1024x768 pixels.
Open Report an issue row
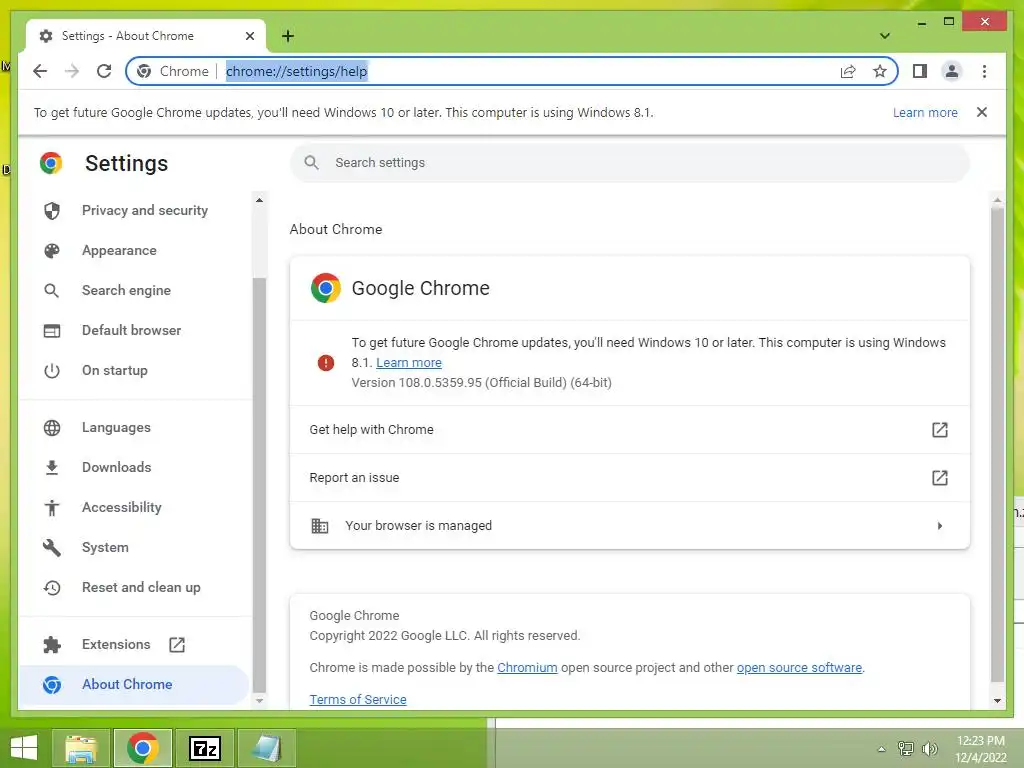pyautogui.click(x=630, y=477)
